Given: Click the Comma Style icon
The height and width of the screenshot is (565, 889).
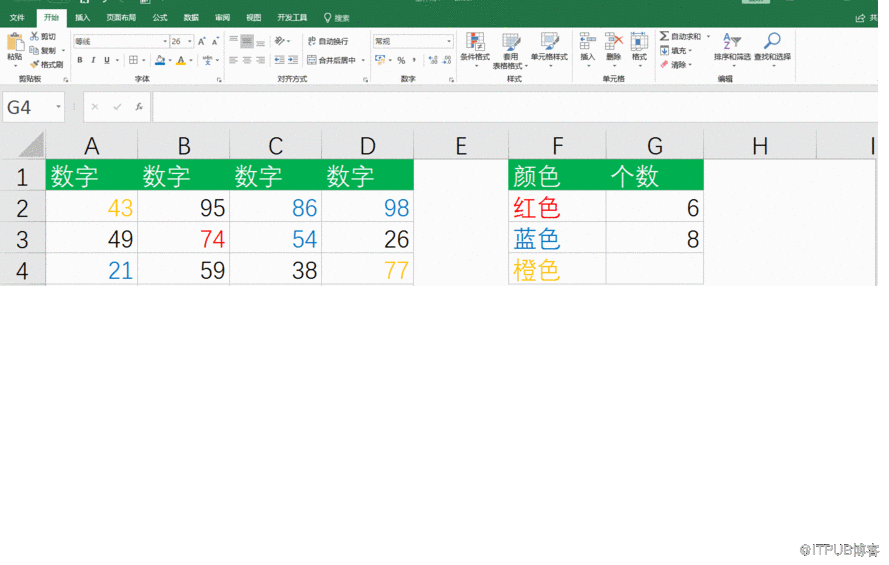Looking at the screenshot, I should [414, 60].
